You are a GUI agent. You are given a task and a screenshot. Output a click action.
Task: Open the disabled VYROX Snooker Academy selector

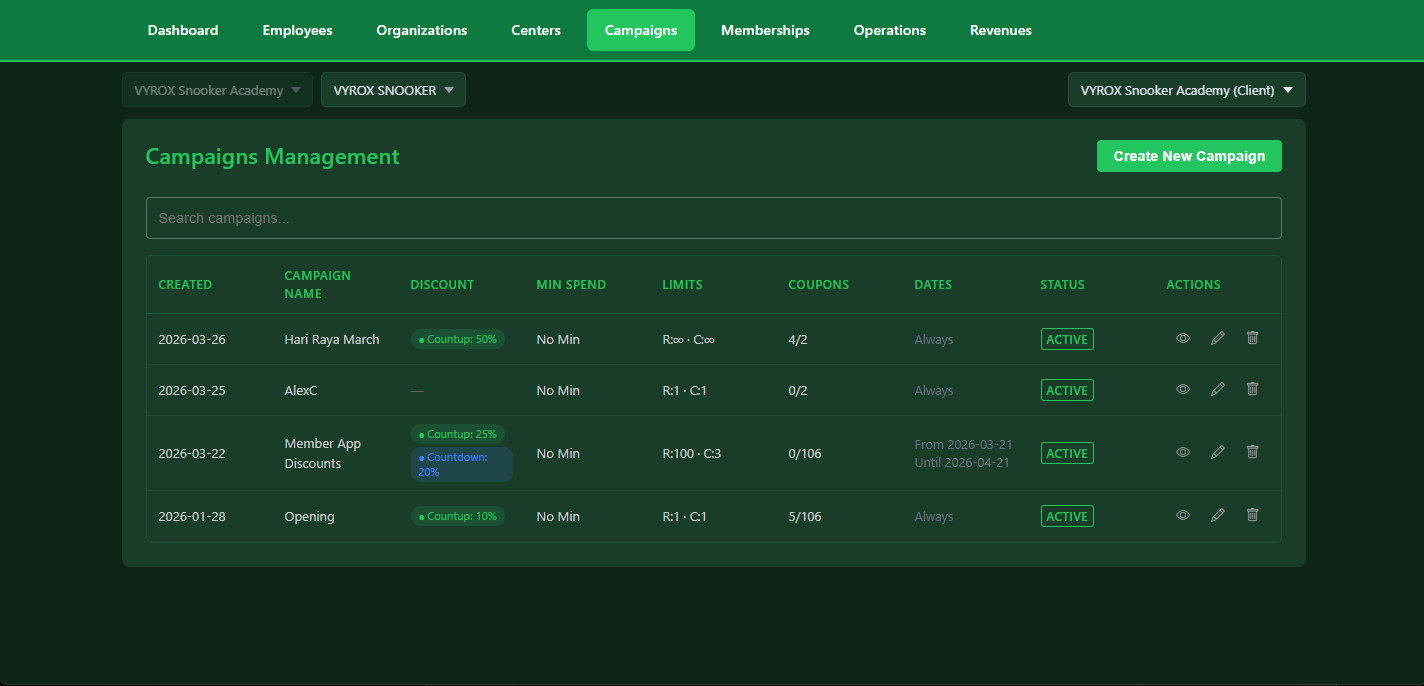217,89
